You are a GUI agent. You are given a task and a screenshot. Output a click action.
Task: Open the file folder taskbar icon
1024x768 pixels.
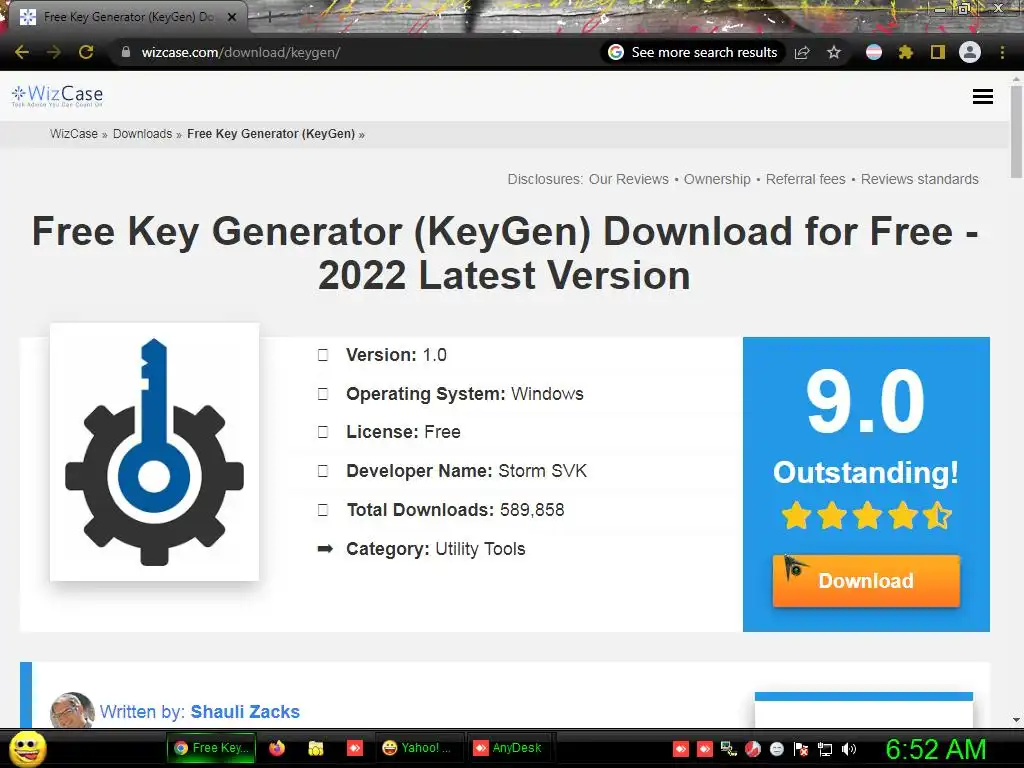pos(316,748)
